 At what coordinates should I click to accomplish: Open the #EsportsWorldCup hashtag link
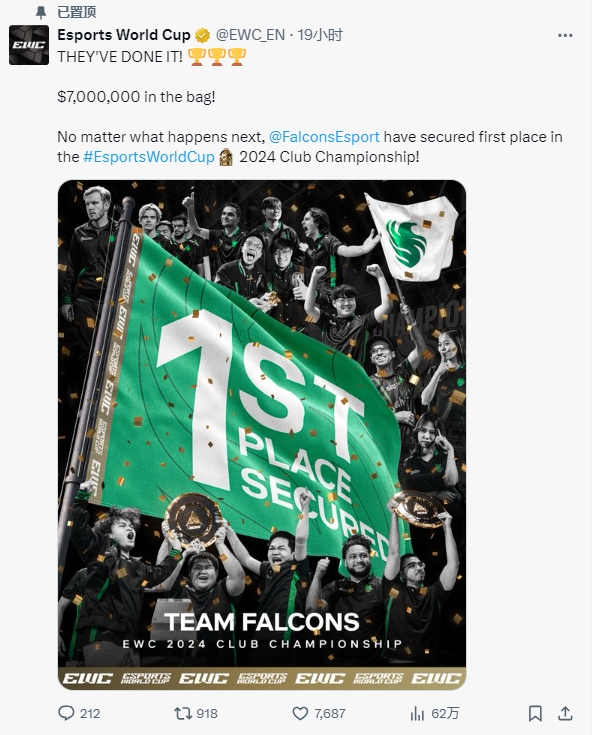[x=149, y=157]
